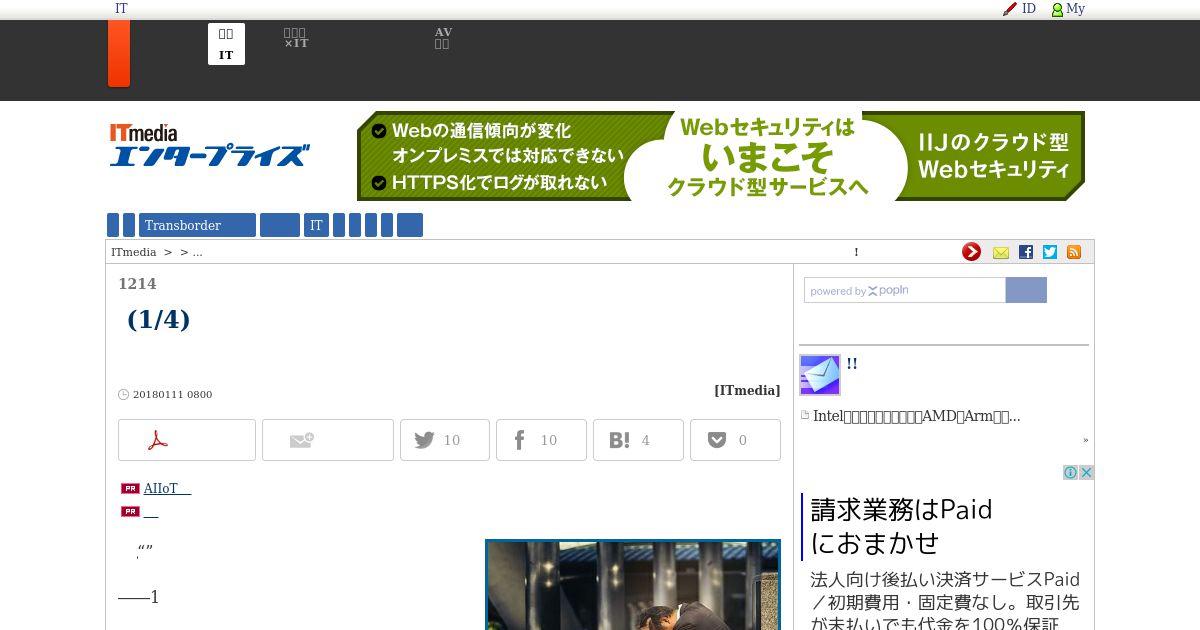This screenshot has height=630, width=1200.
Task: Share on Facebook with count 10
Action: [541, 440]
